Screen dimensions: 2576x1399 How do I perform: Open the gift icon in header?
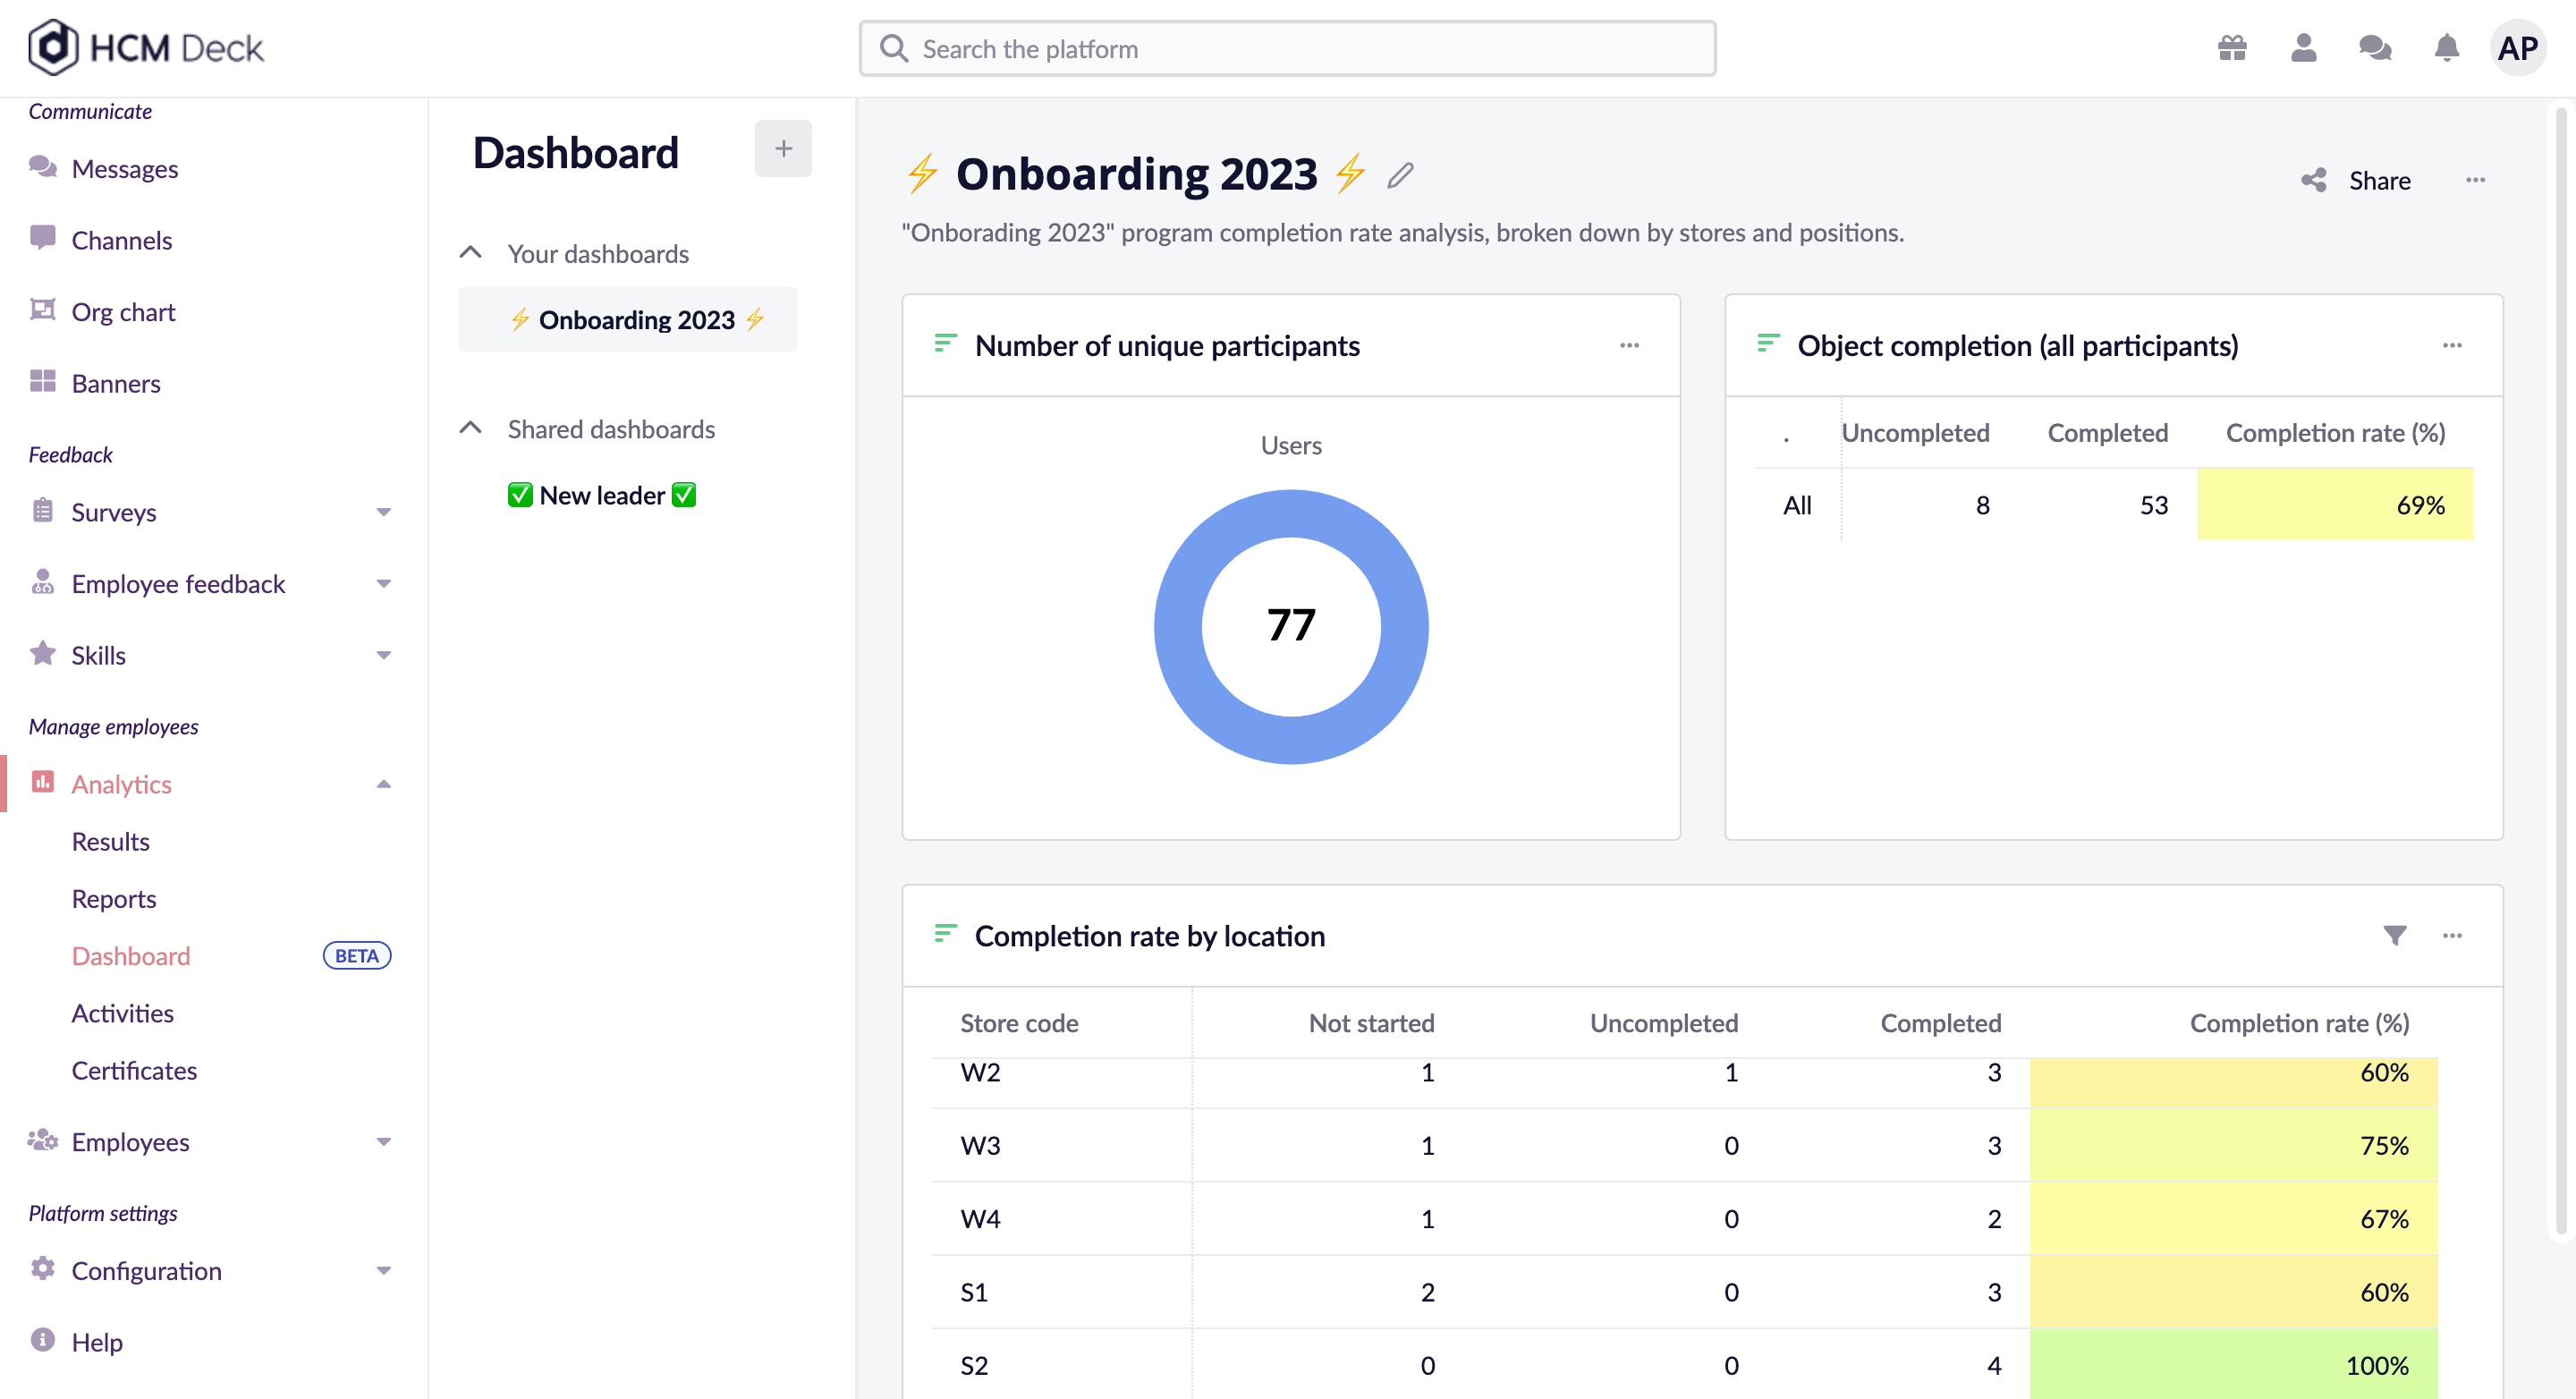(2232, 48)
